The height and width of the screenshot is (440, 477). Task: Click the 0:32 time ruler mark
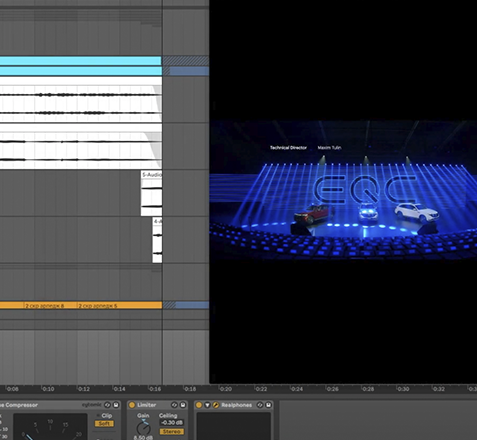click(x=438, y=389)
